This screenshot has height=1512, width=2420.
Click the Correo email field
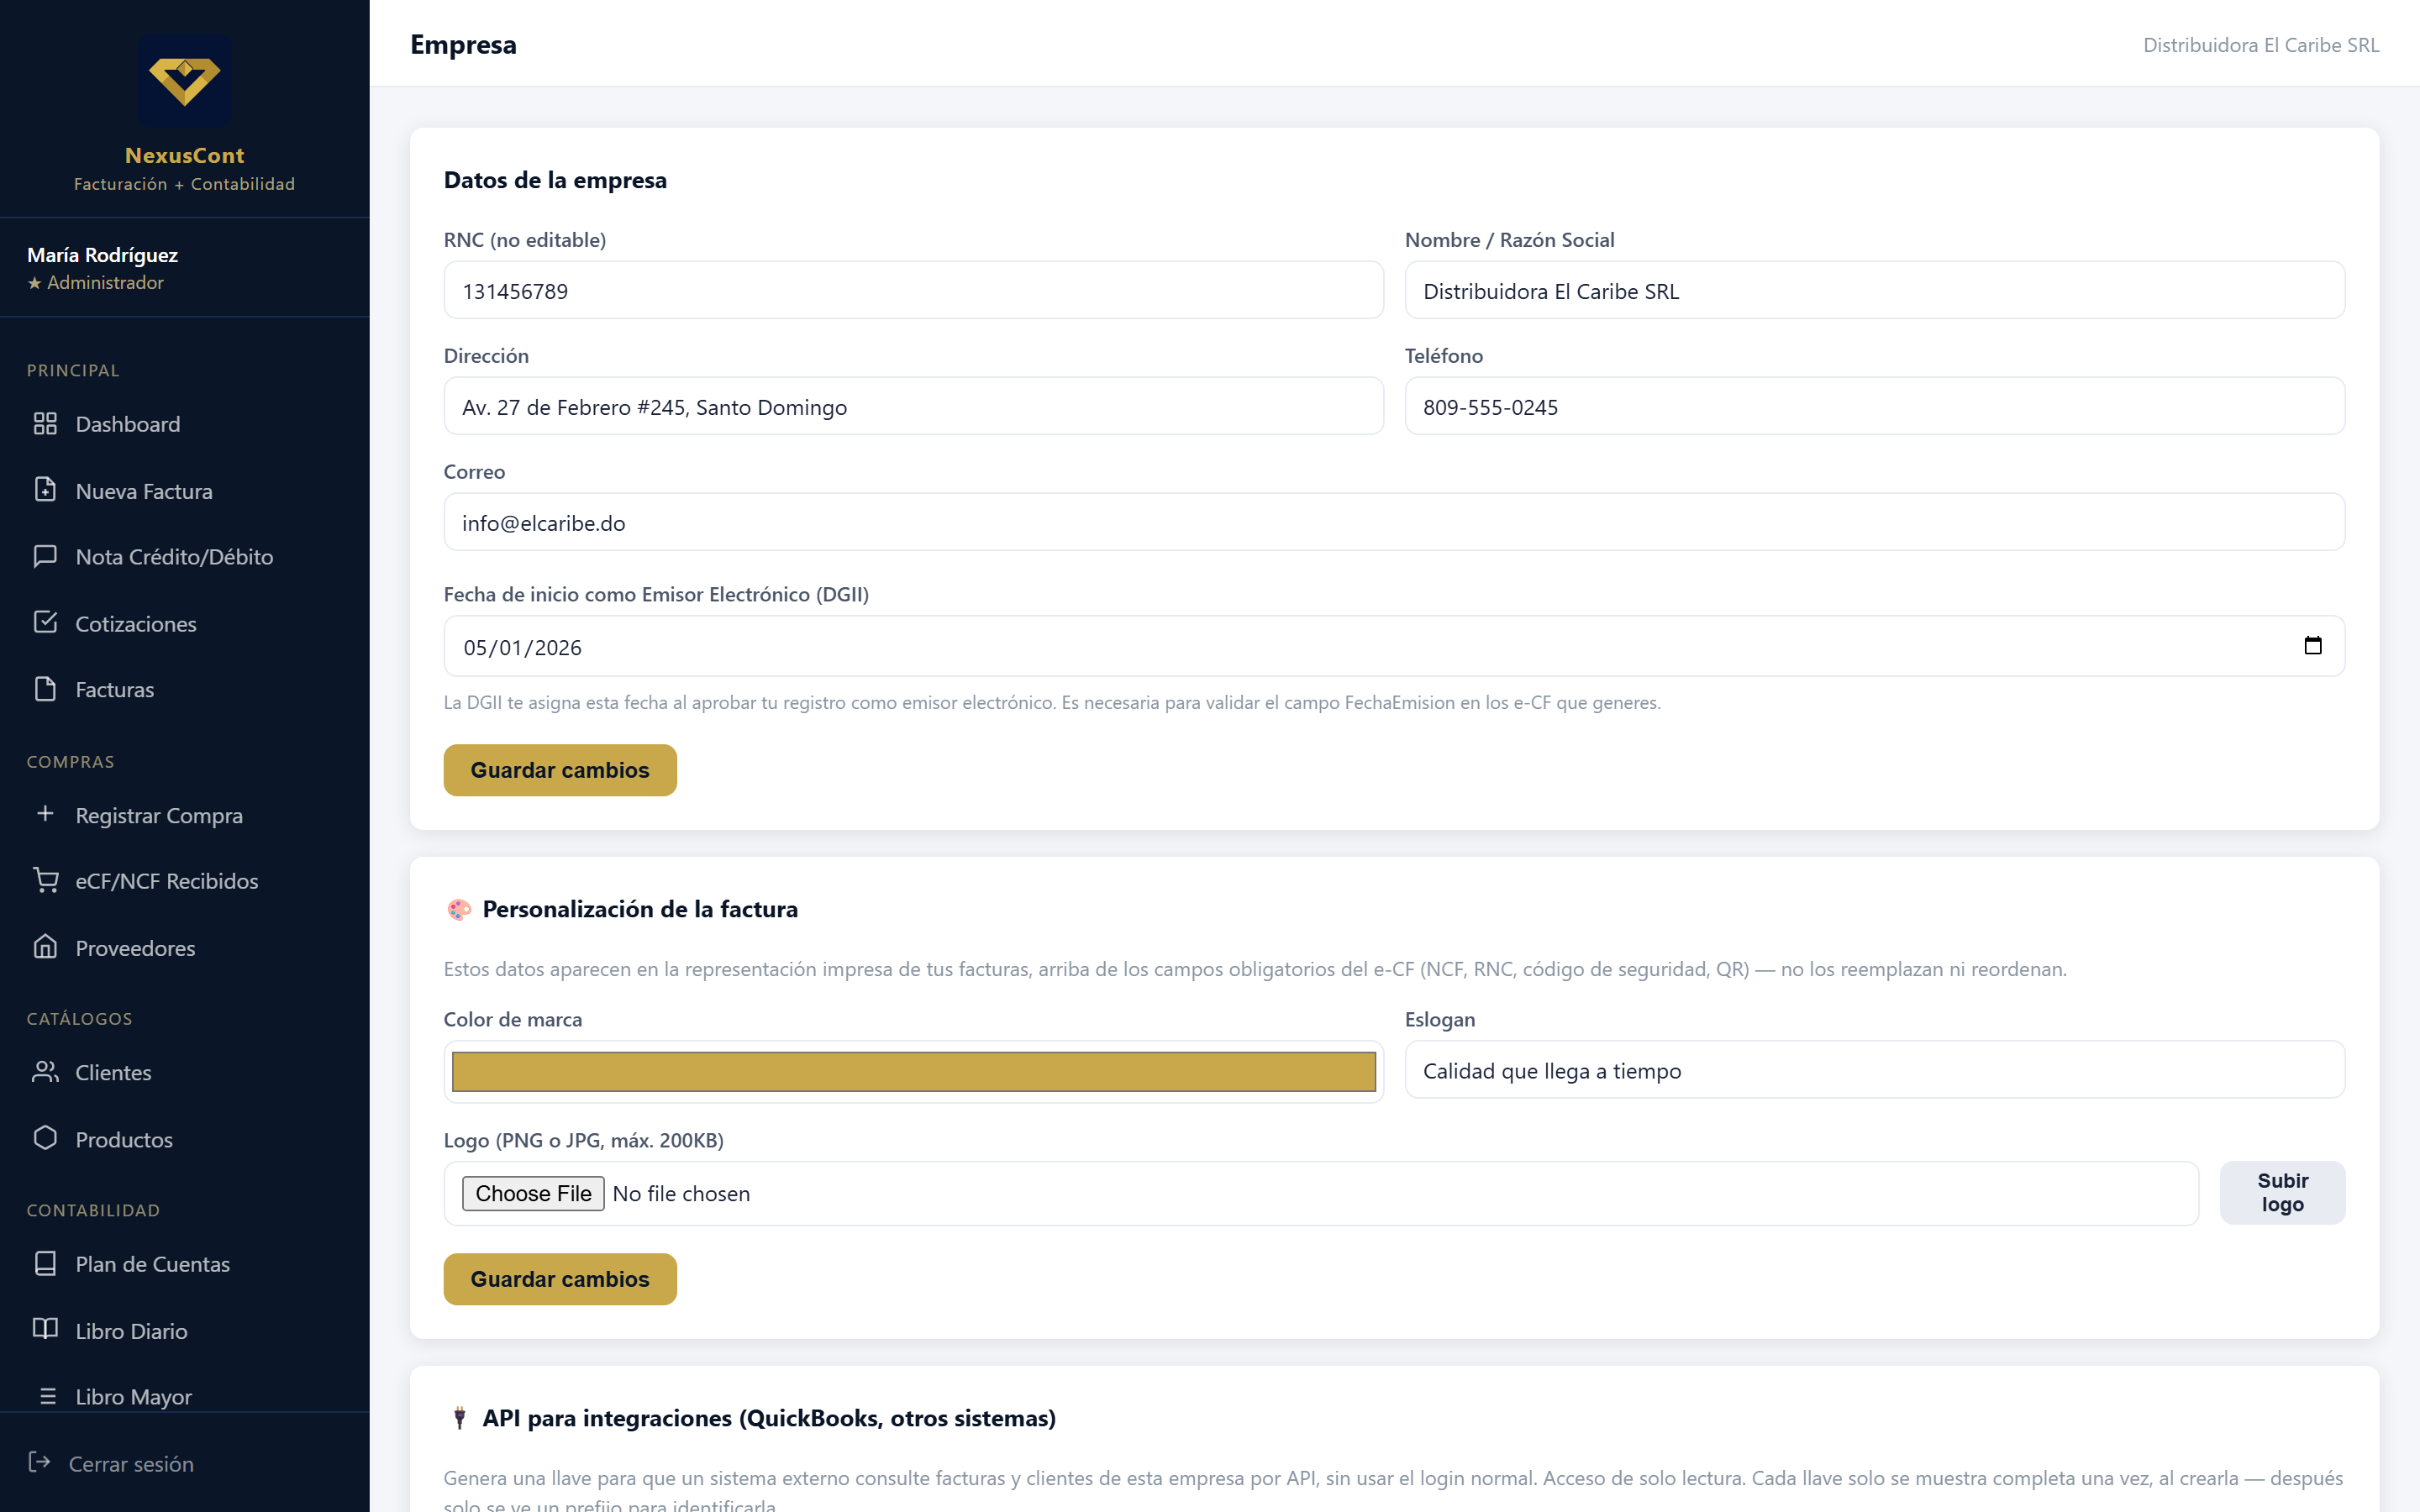(1394, 522)
